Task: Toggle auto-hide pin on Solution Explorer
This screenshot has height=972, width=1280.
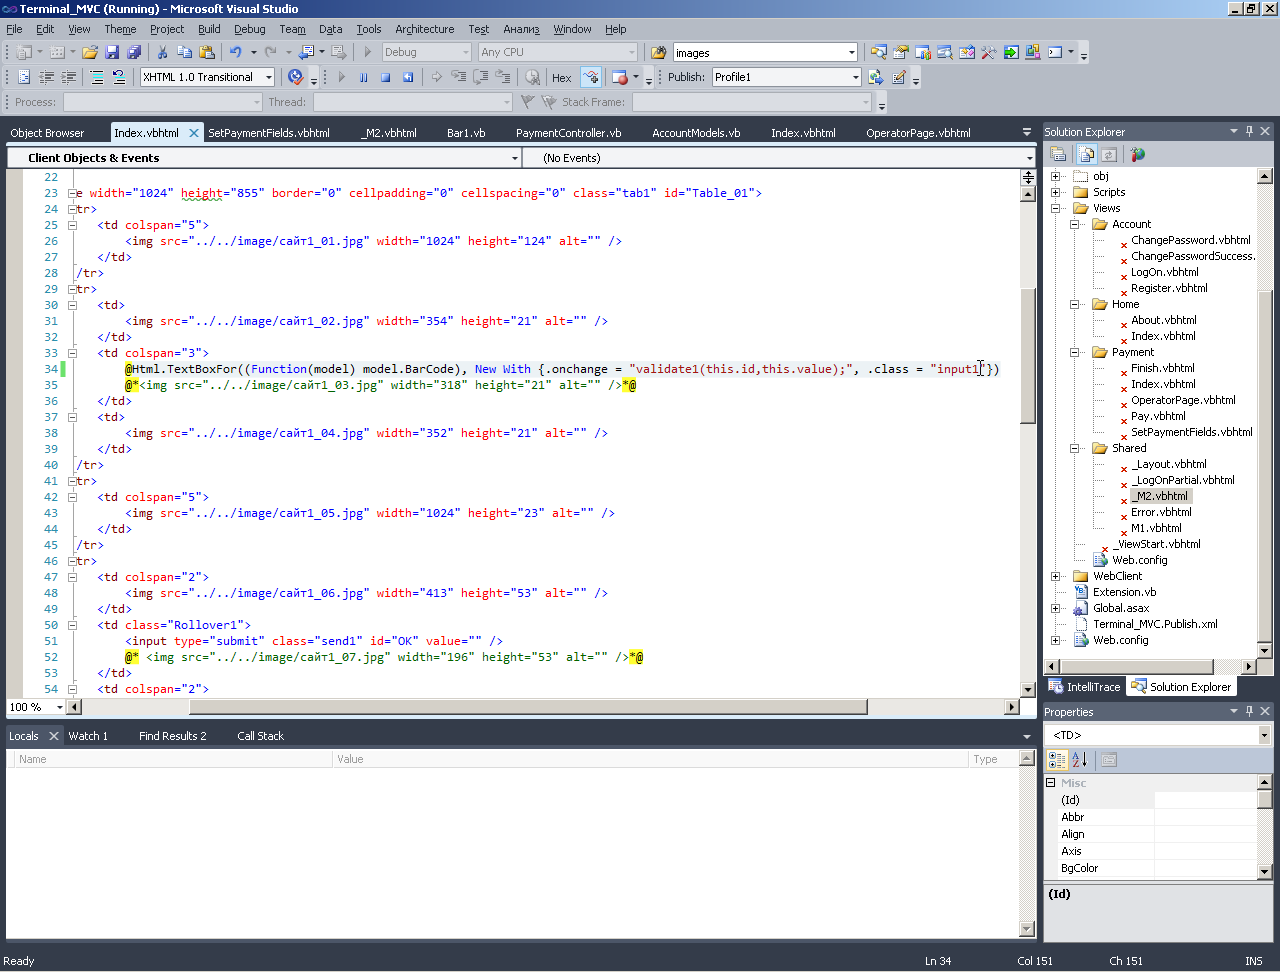Action: [1249, 131]
